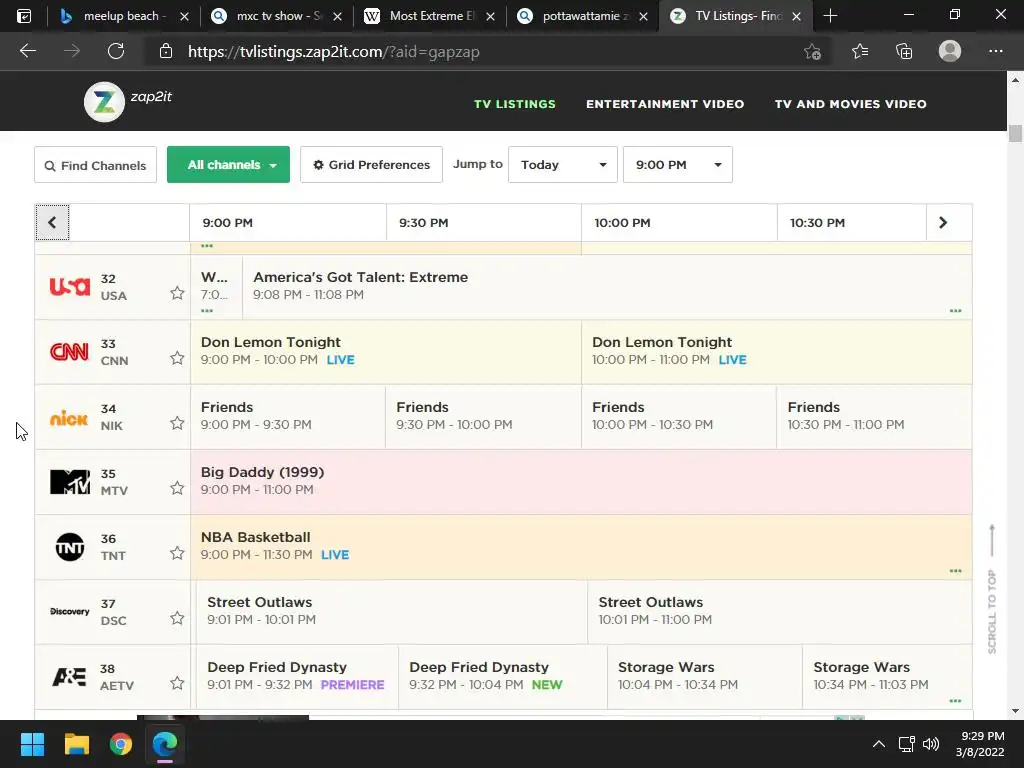Open Collections in Edge
Image resolution: width=1024 pixels, height=768 pixels.
click(904, 51)
